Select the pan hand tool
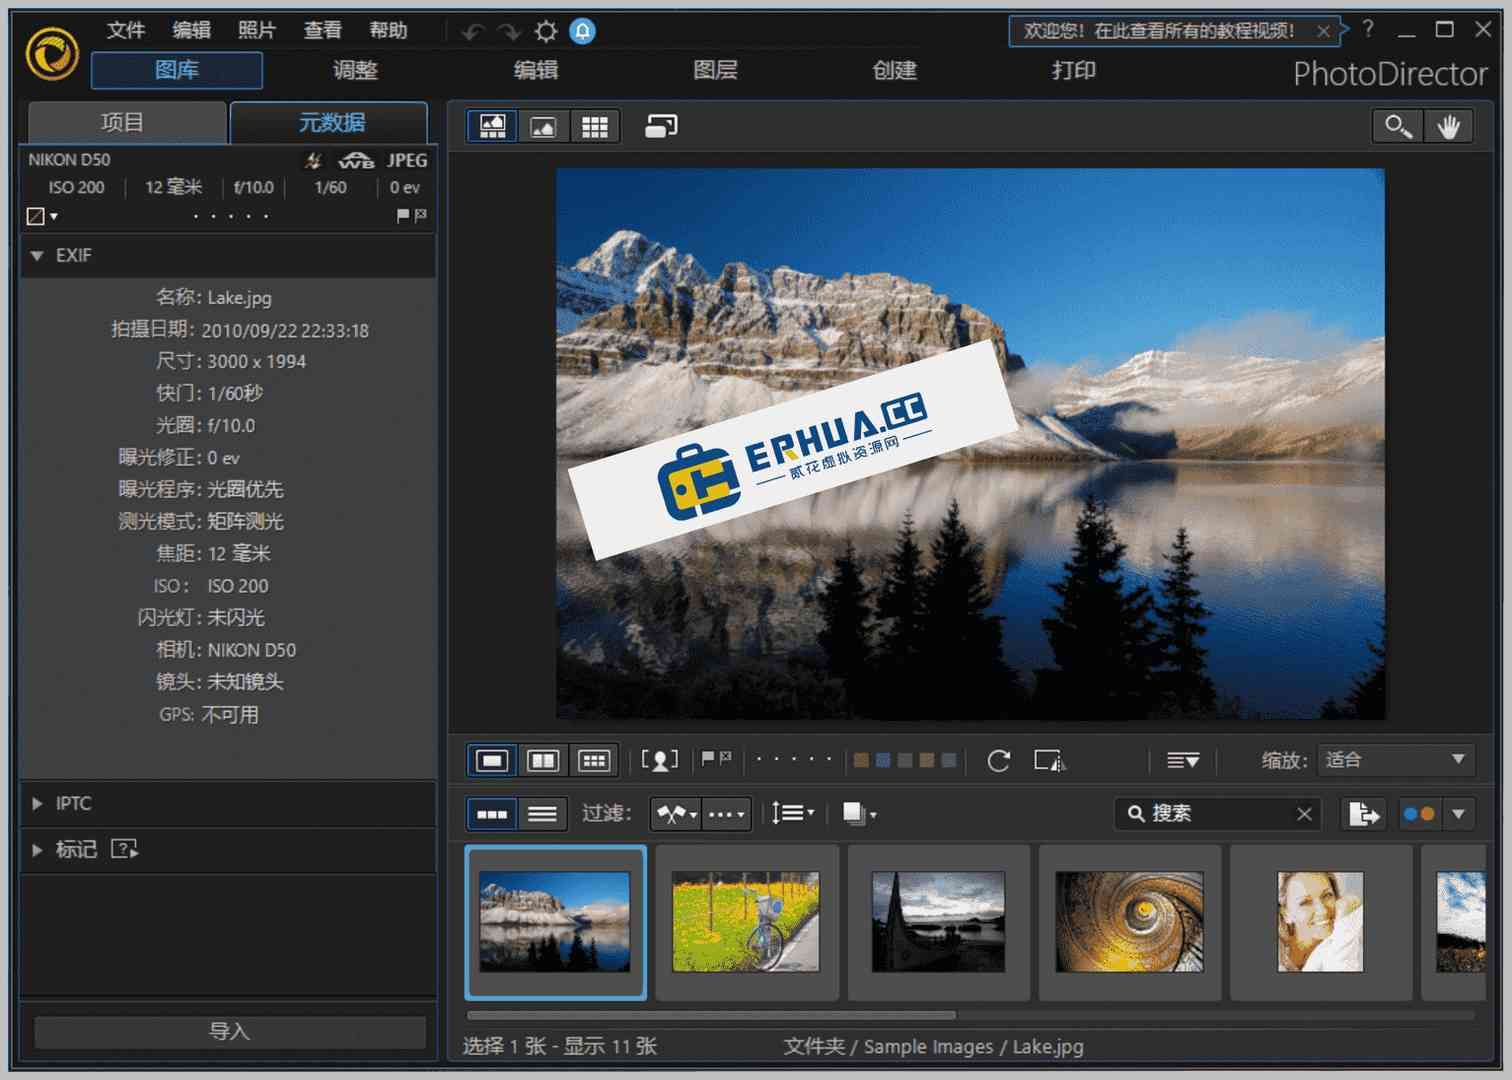 click(x=1449, y=126)
